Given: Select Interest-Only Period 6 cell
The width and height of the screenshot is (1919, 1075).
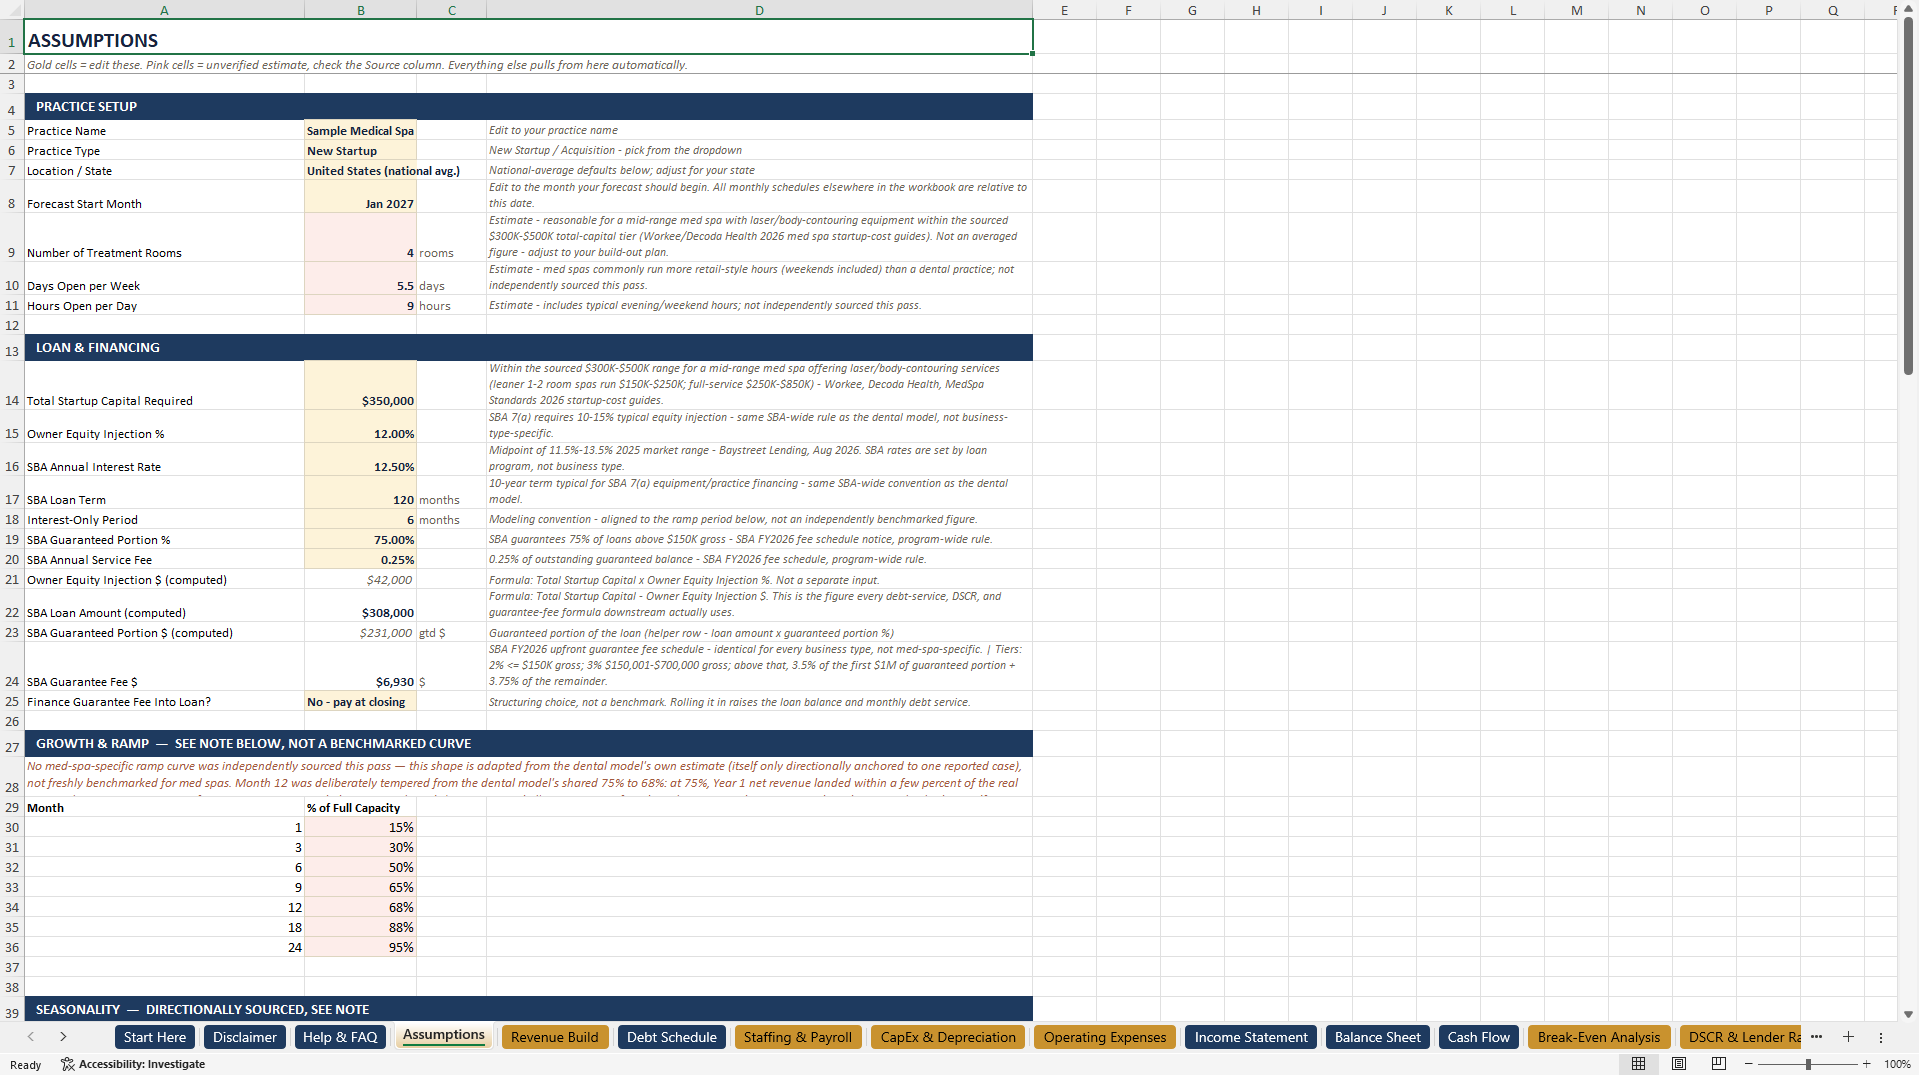Looking at the screenshot, I should tap(360, 520).
